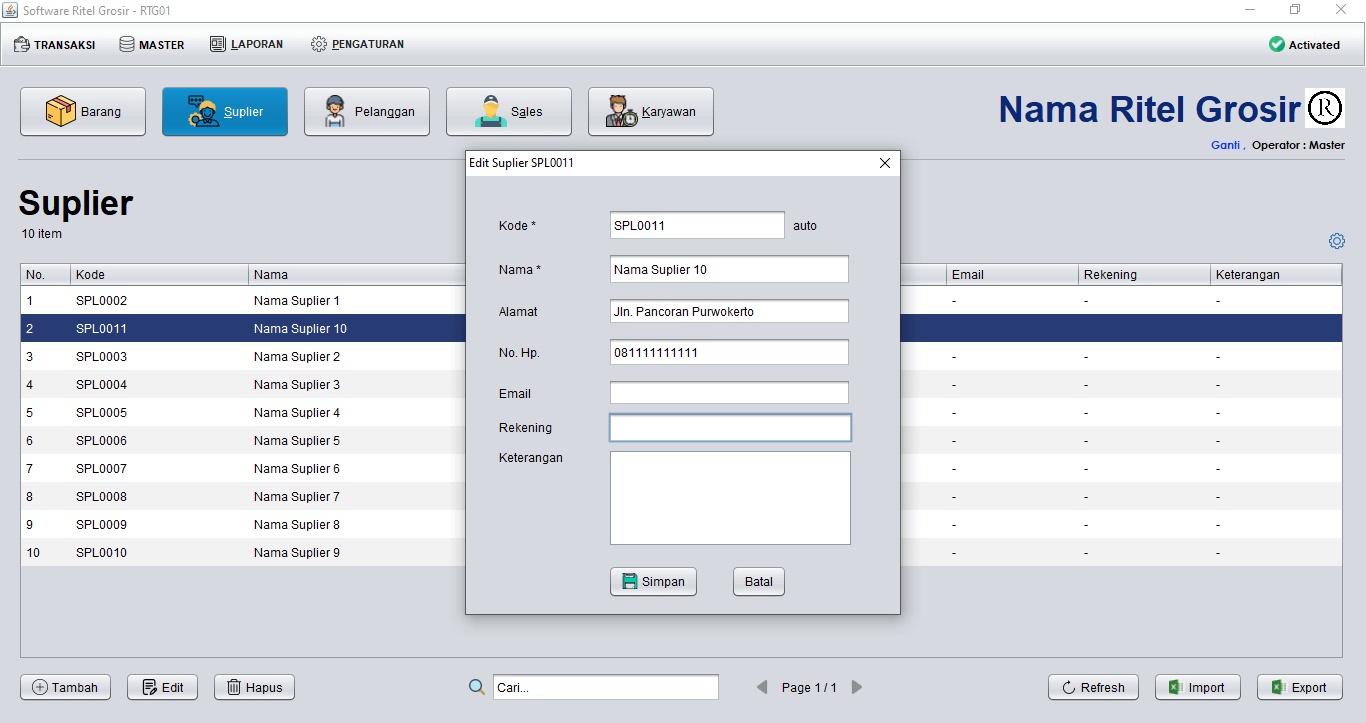Click the table settings gear icon

(x=1336, y=241)
